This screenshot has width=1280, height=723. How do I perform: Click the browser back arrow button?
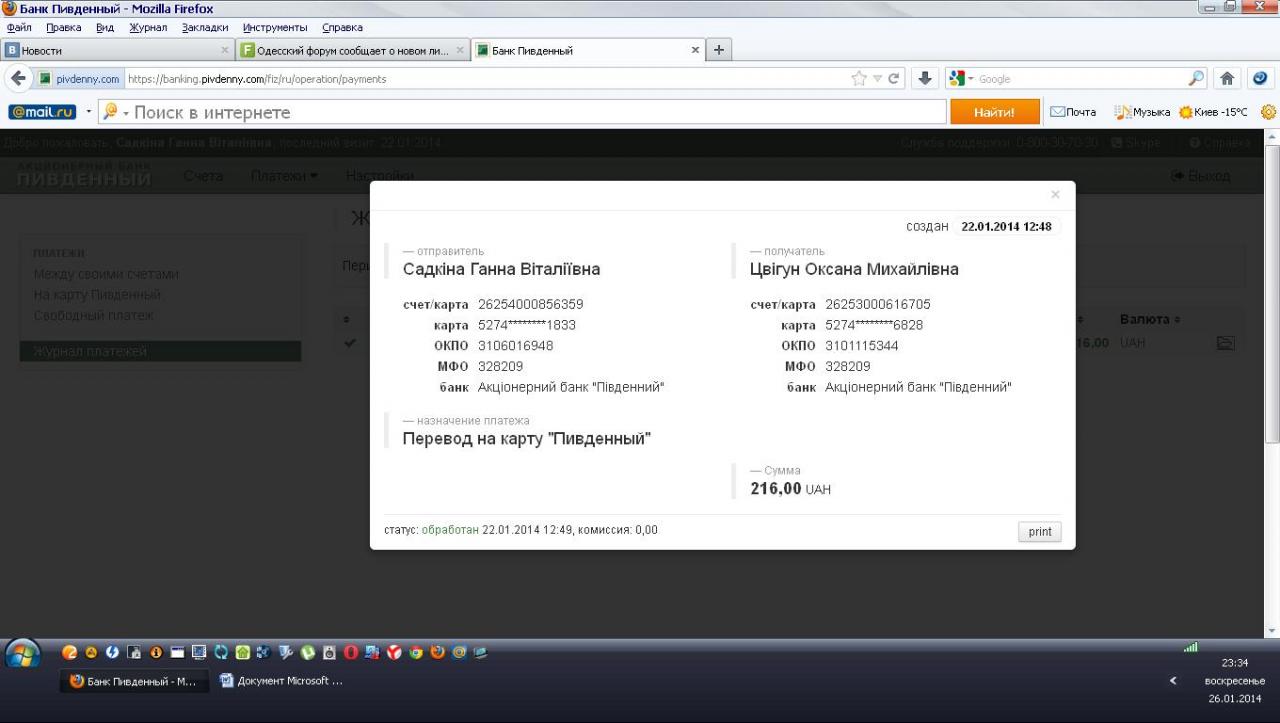point(18,79)
